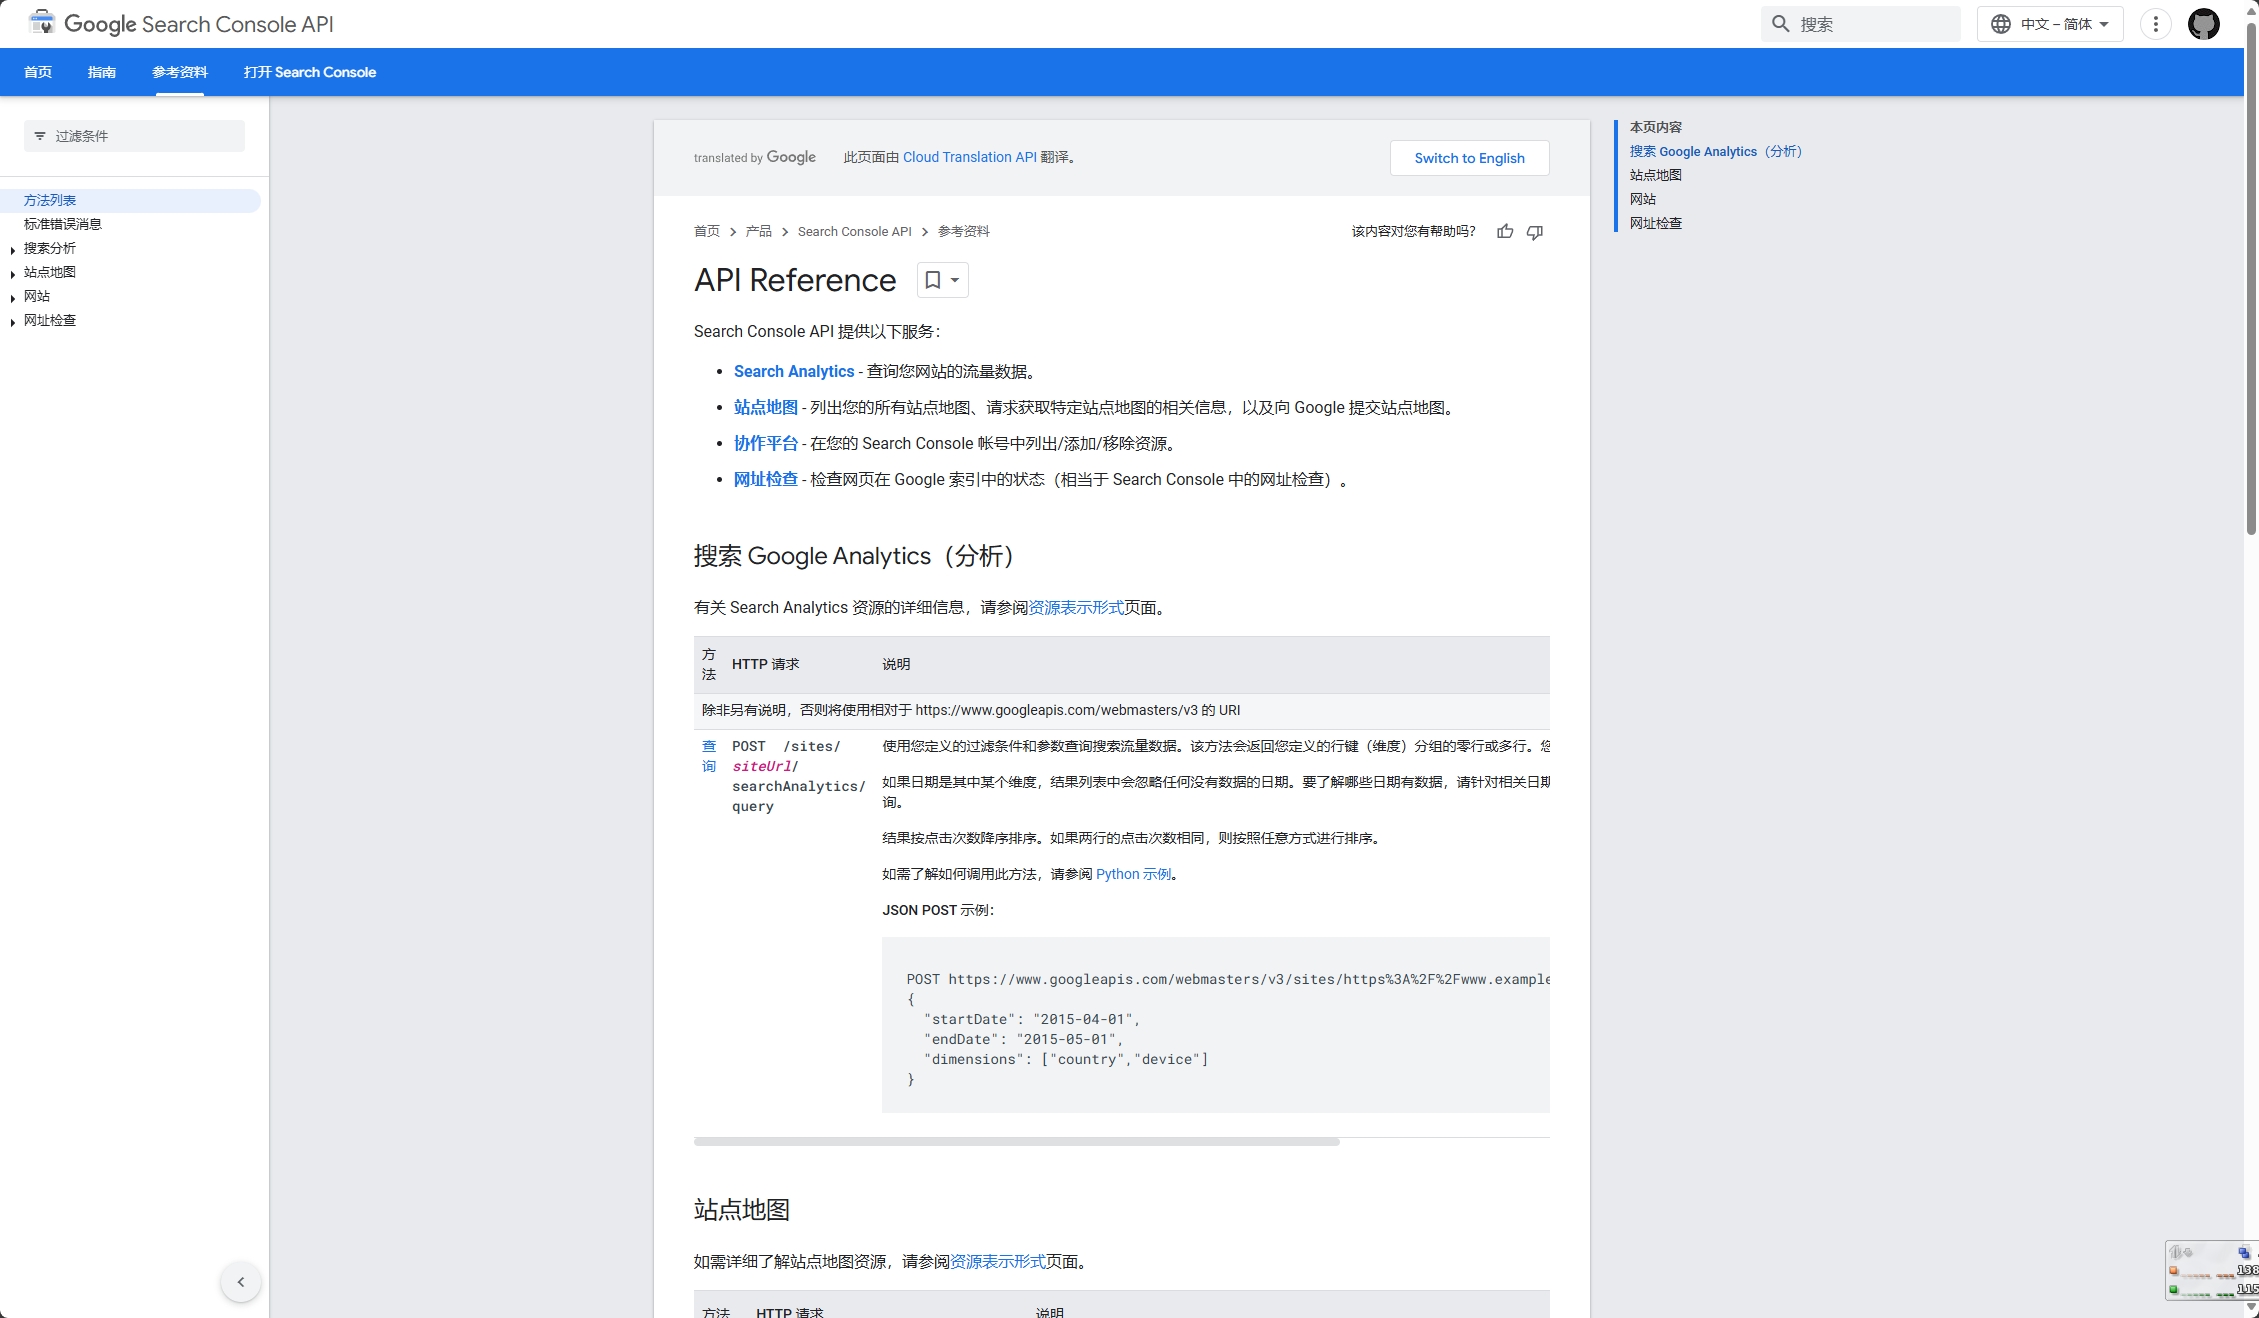Screen dimensions: 2259x1318
Task: Click the thumbs up helpful icon
Action: coord(1505,232)
